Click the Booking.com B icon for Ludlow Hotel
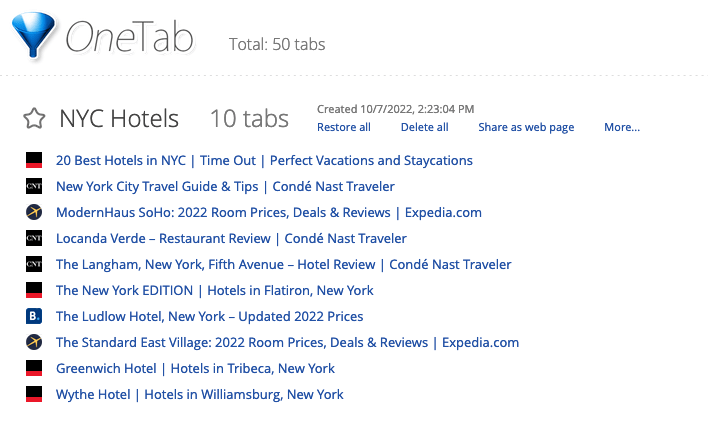 (34, 316)
